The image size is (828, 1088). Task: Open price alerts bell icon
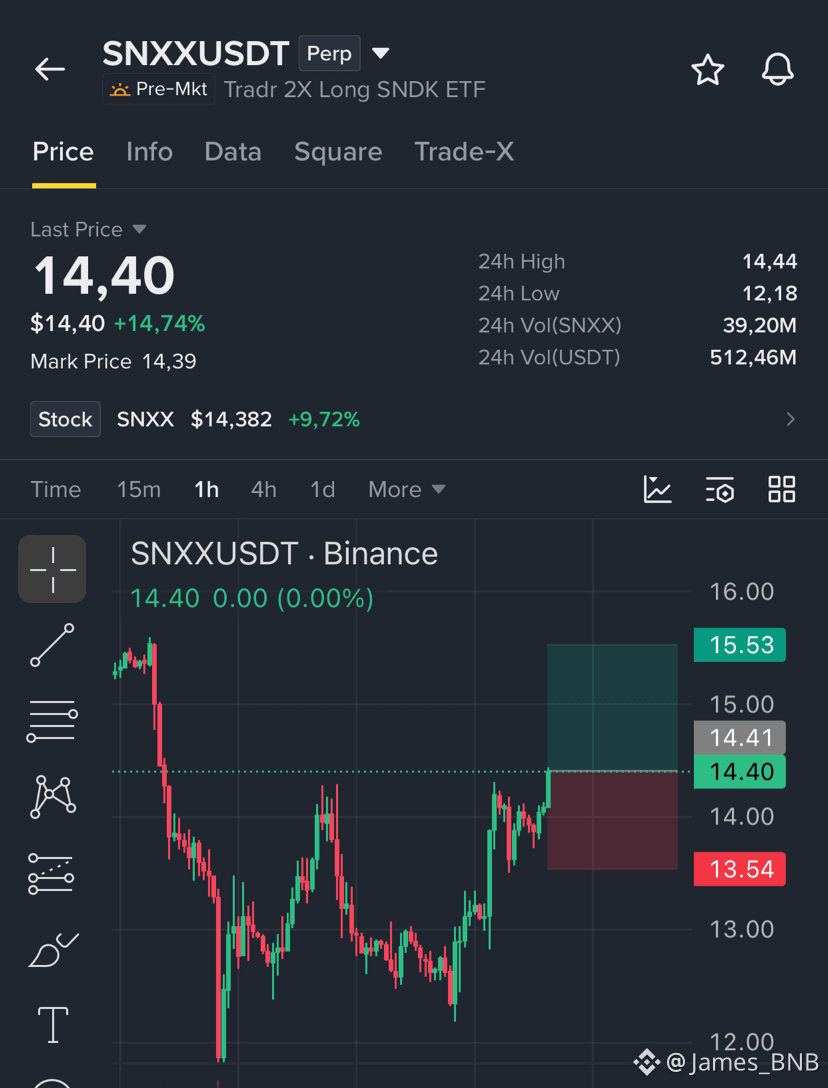pos(777,70)
